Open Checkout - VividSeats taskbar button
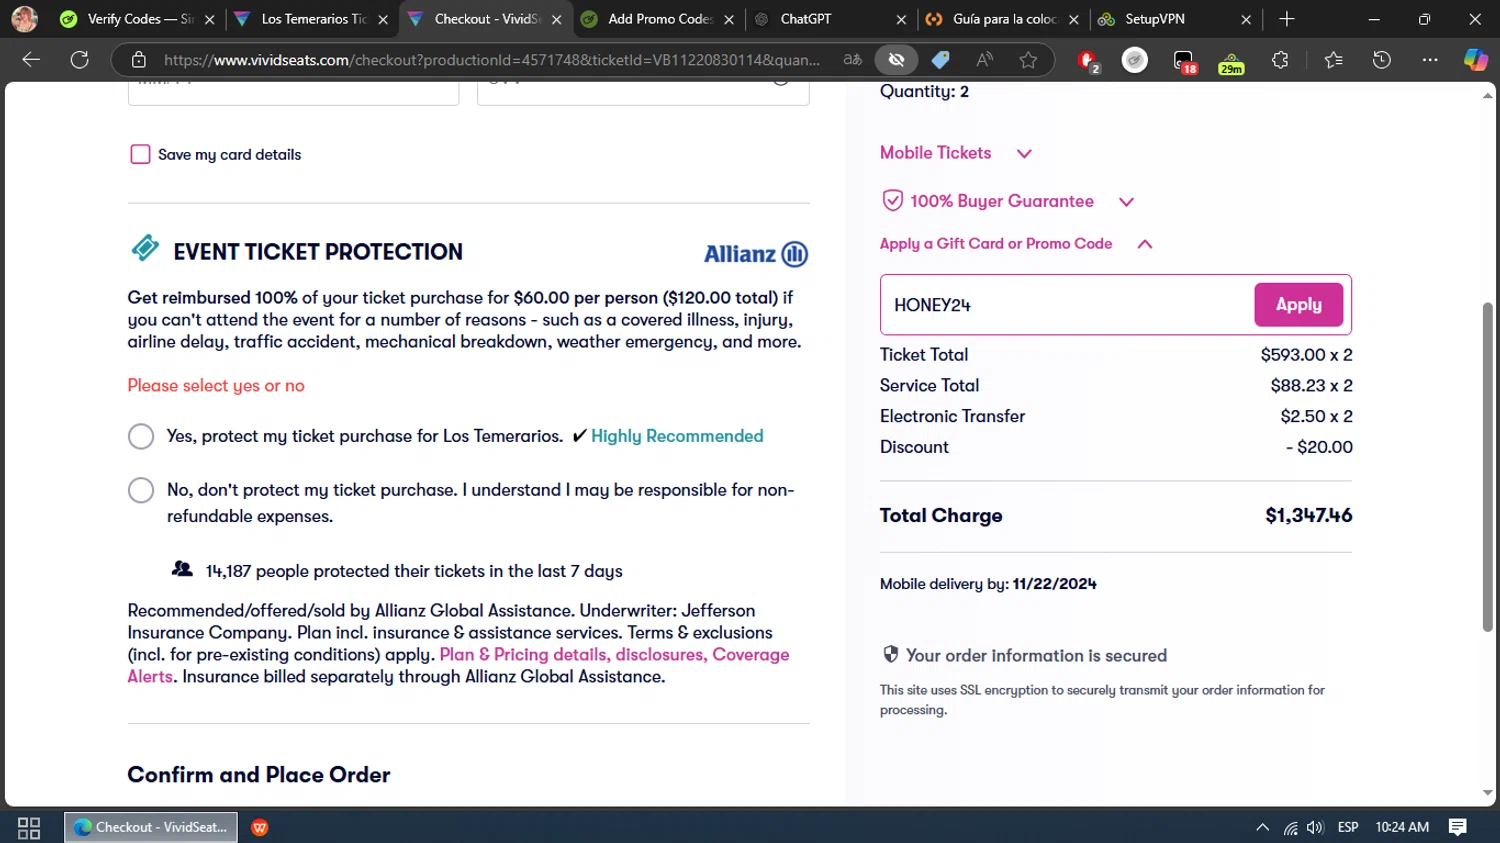Viewport: 1500px width, 843px height. pos(151,828)
